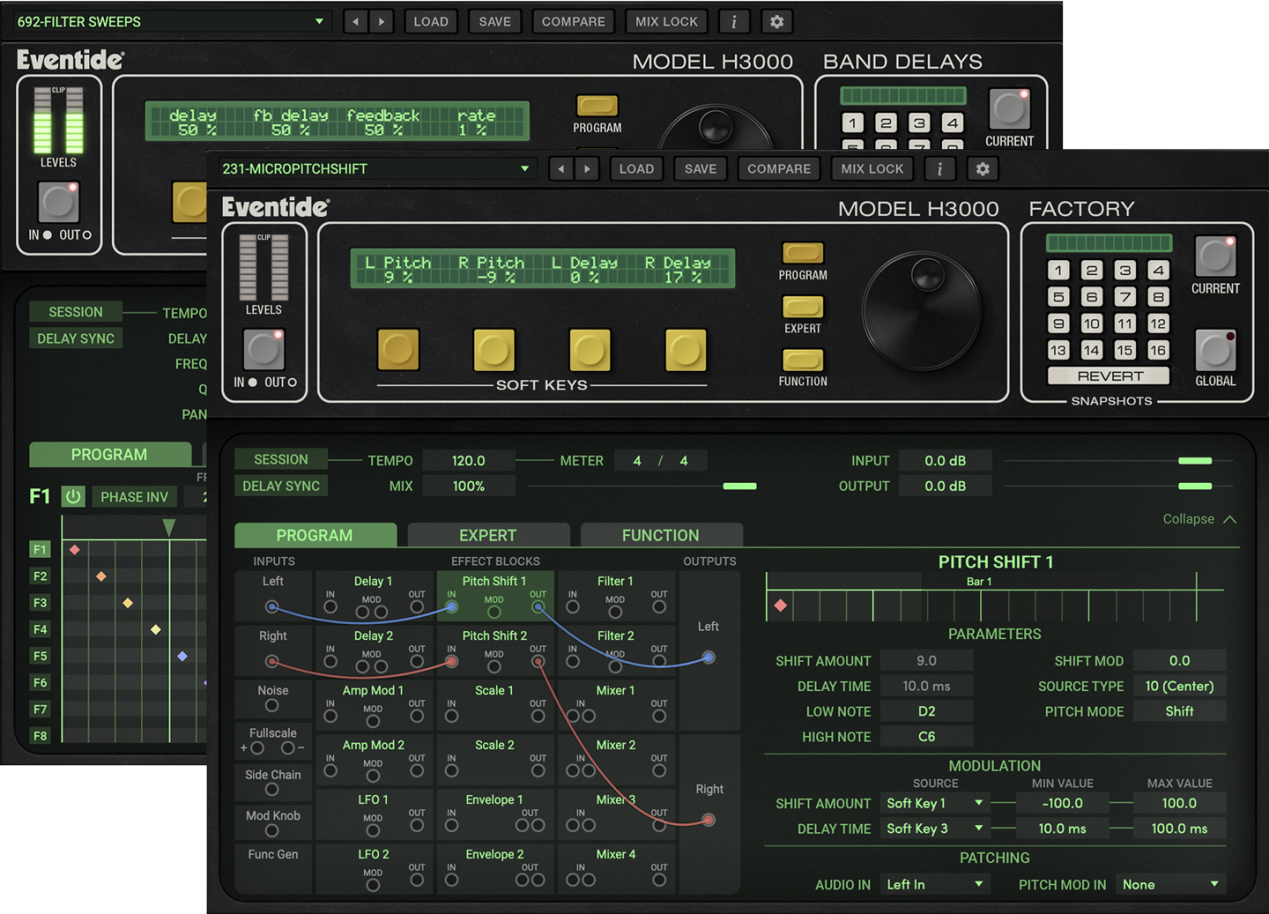
Task: Click the COMPARE button
Action: pyautogui.click(x=779, y=169)
